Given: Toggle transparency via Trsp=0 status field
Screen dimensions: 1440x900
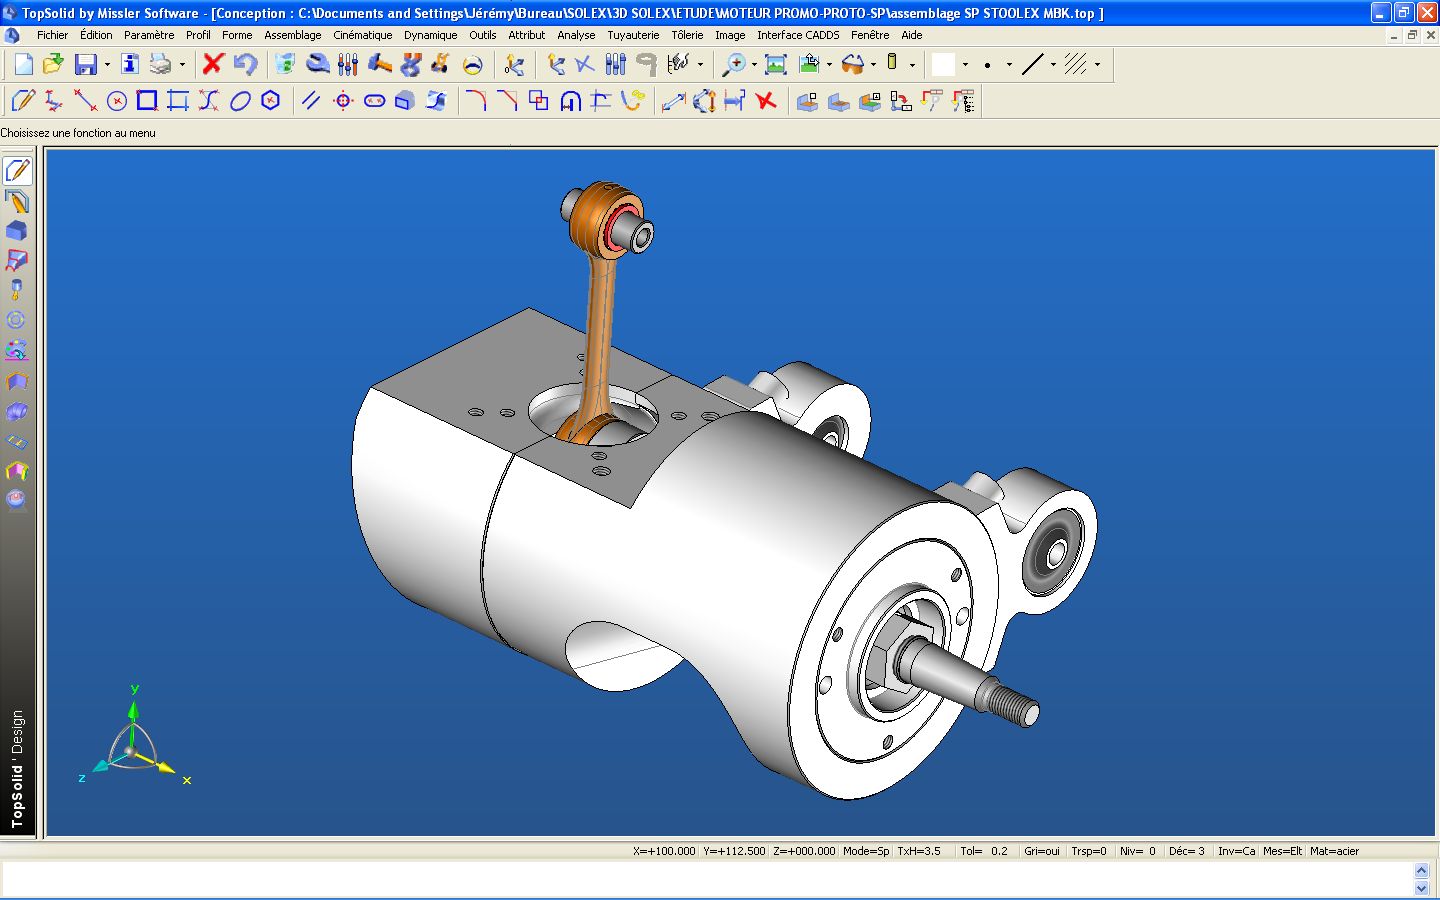Looking at the screenshot, I should (1089, 851).
